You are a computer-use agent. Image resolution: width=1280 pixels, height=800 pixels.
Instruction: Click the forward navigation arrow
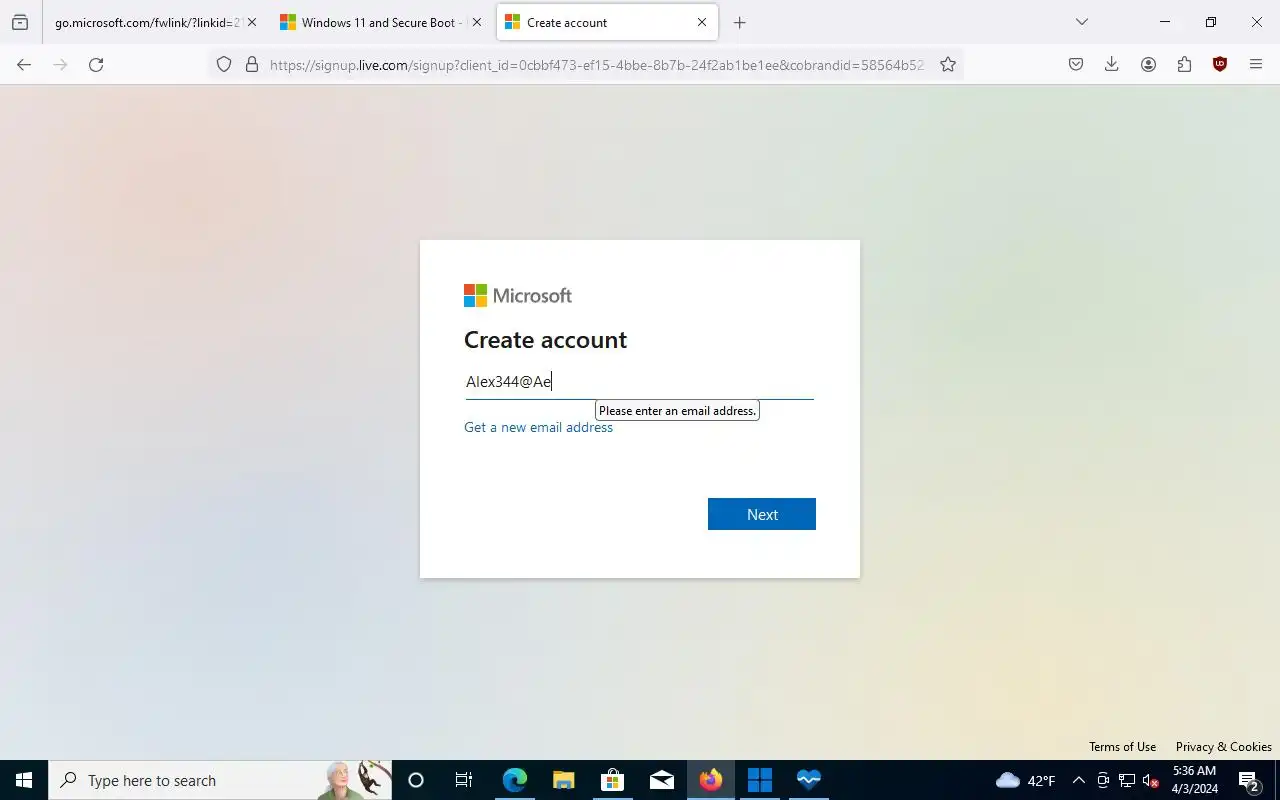point(60,64)
